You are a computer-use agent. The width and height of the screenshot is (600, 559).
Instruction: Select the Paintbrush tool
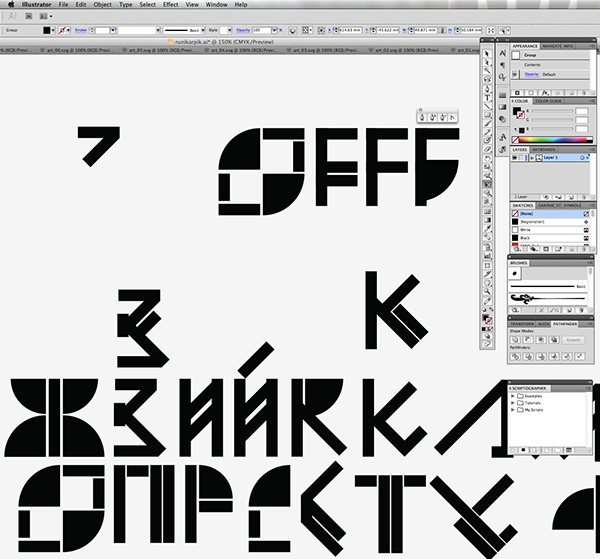click(x=487, y=124)
